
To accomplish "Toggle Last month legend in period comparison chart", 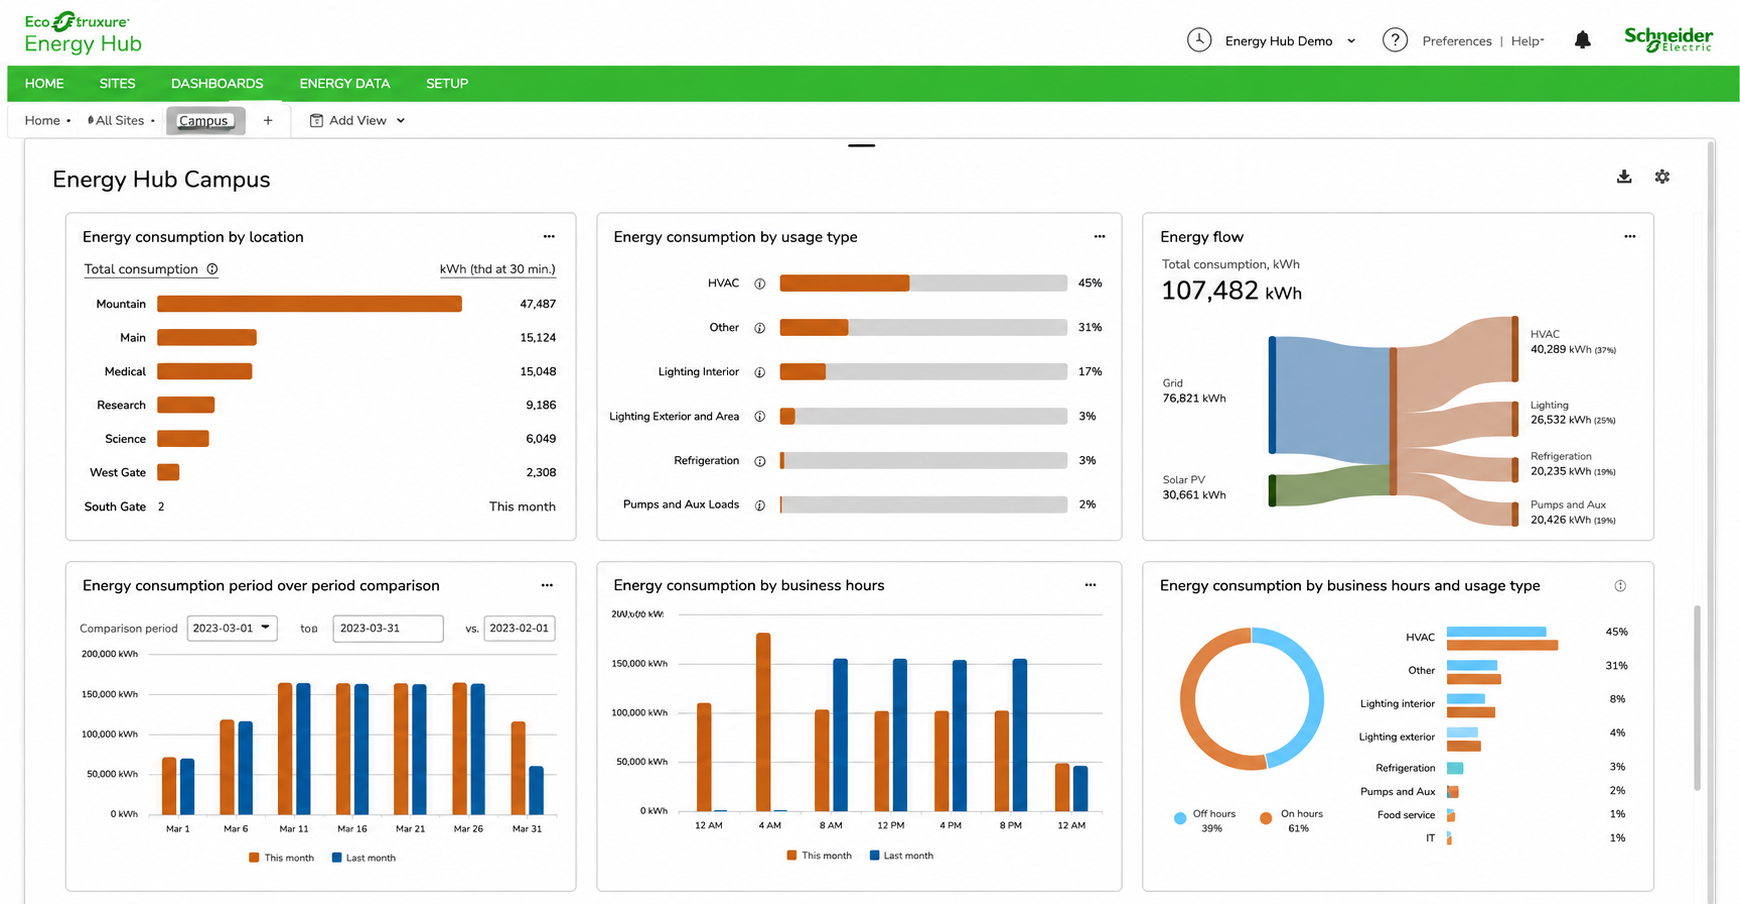I will (x=364, y=858).
